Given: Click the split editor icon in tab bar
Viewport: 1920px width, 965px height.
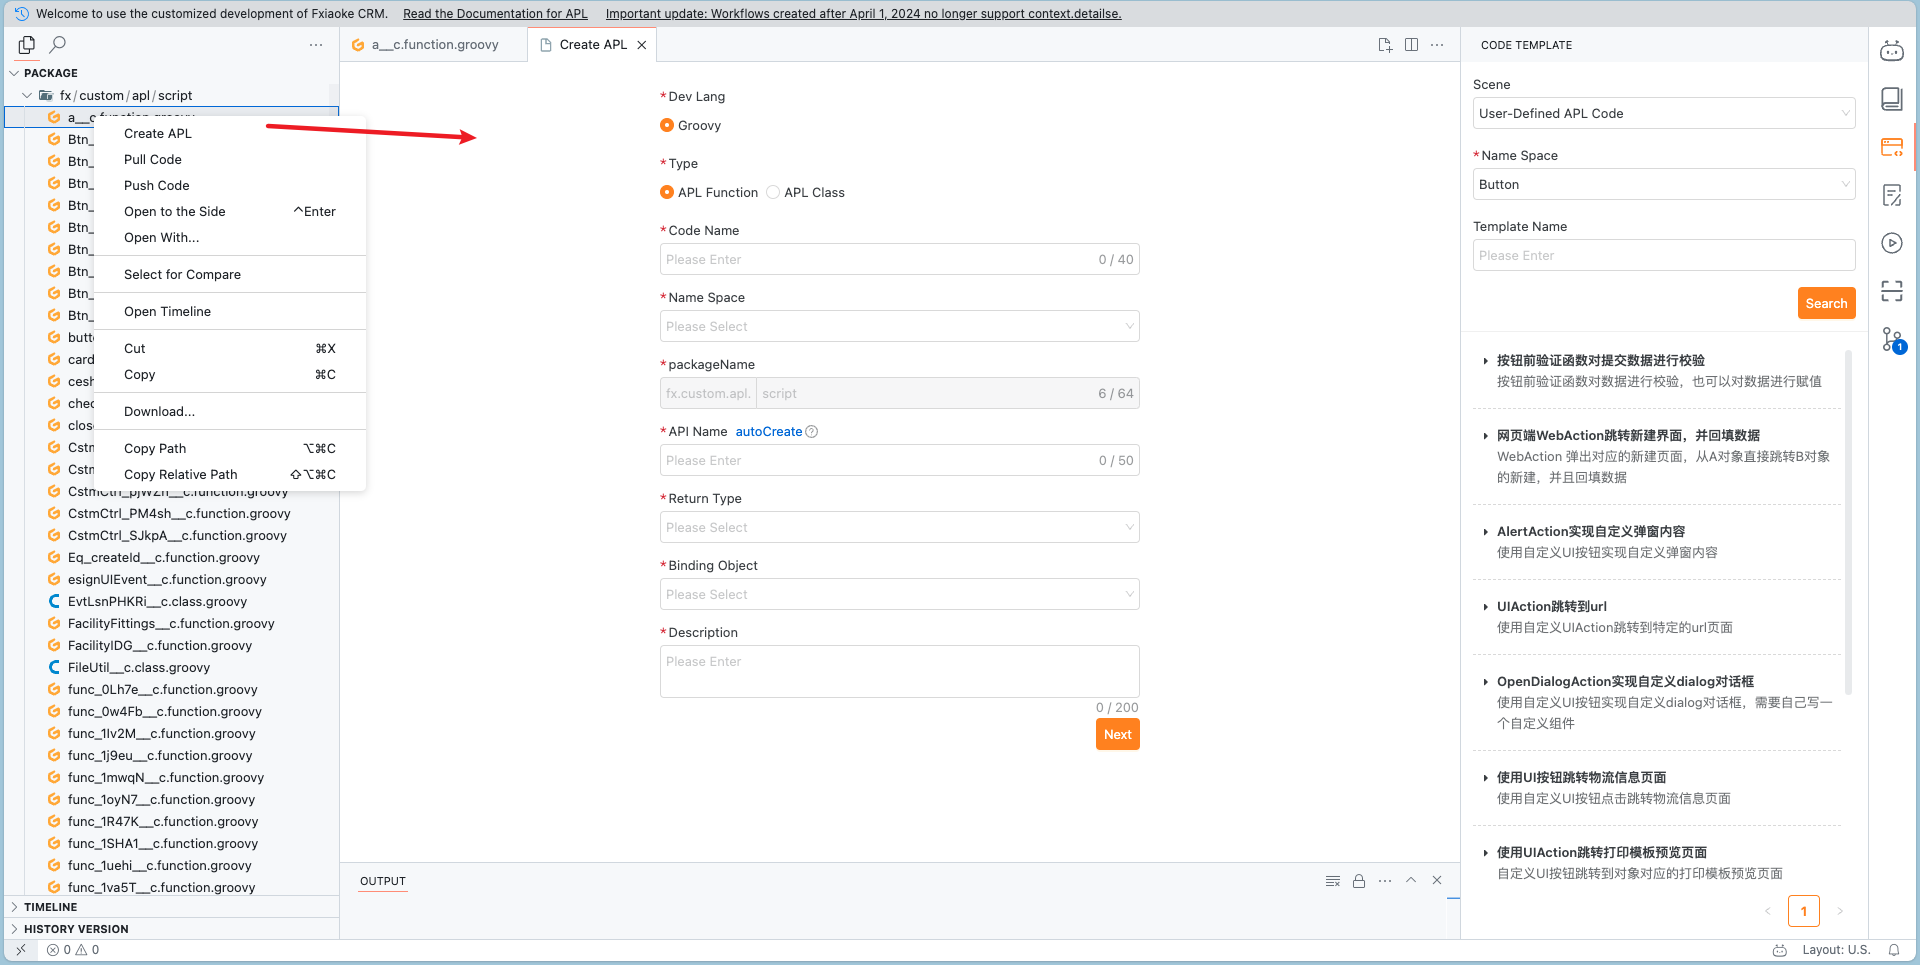Looking at the screenshot, I should 1411,45.
